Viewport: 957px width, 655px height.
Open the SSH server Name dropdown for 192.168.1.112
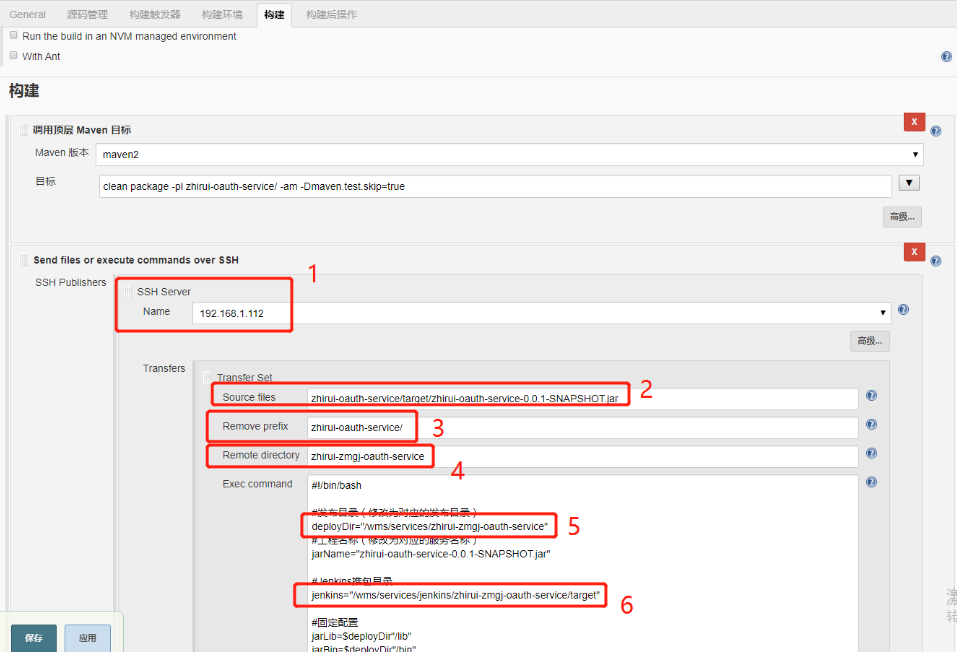[880, 310]
